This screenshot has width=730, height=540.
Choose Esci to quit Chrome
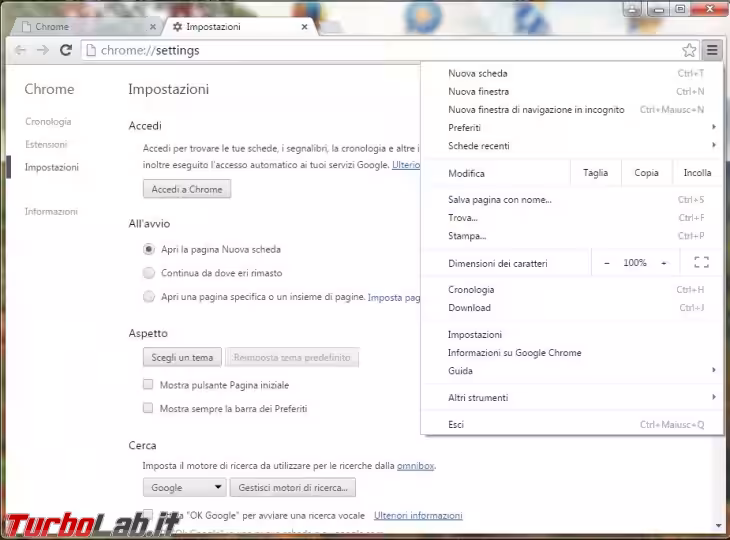[572, 425]
